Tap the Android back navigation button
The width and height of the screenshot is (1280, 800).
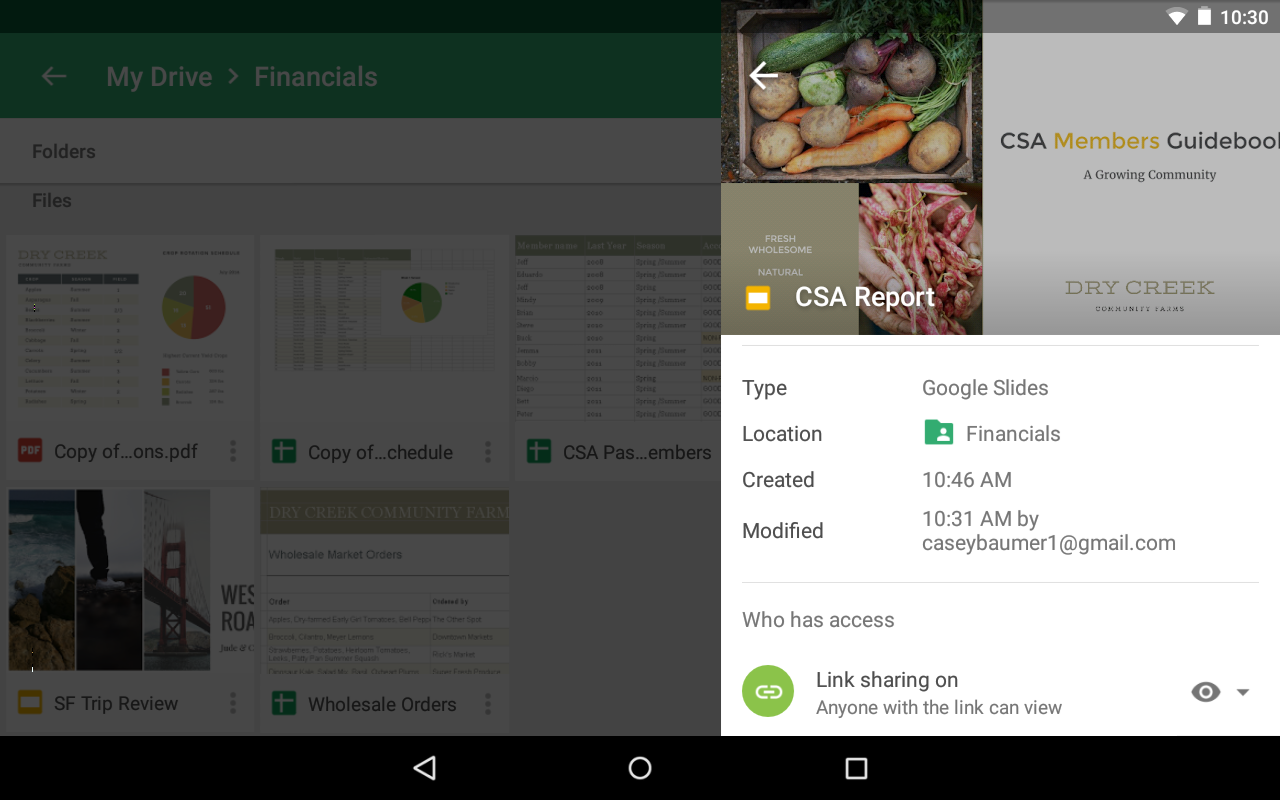pyautogui.click(x=425, y=768)
